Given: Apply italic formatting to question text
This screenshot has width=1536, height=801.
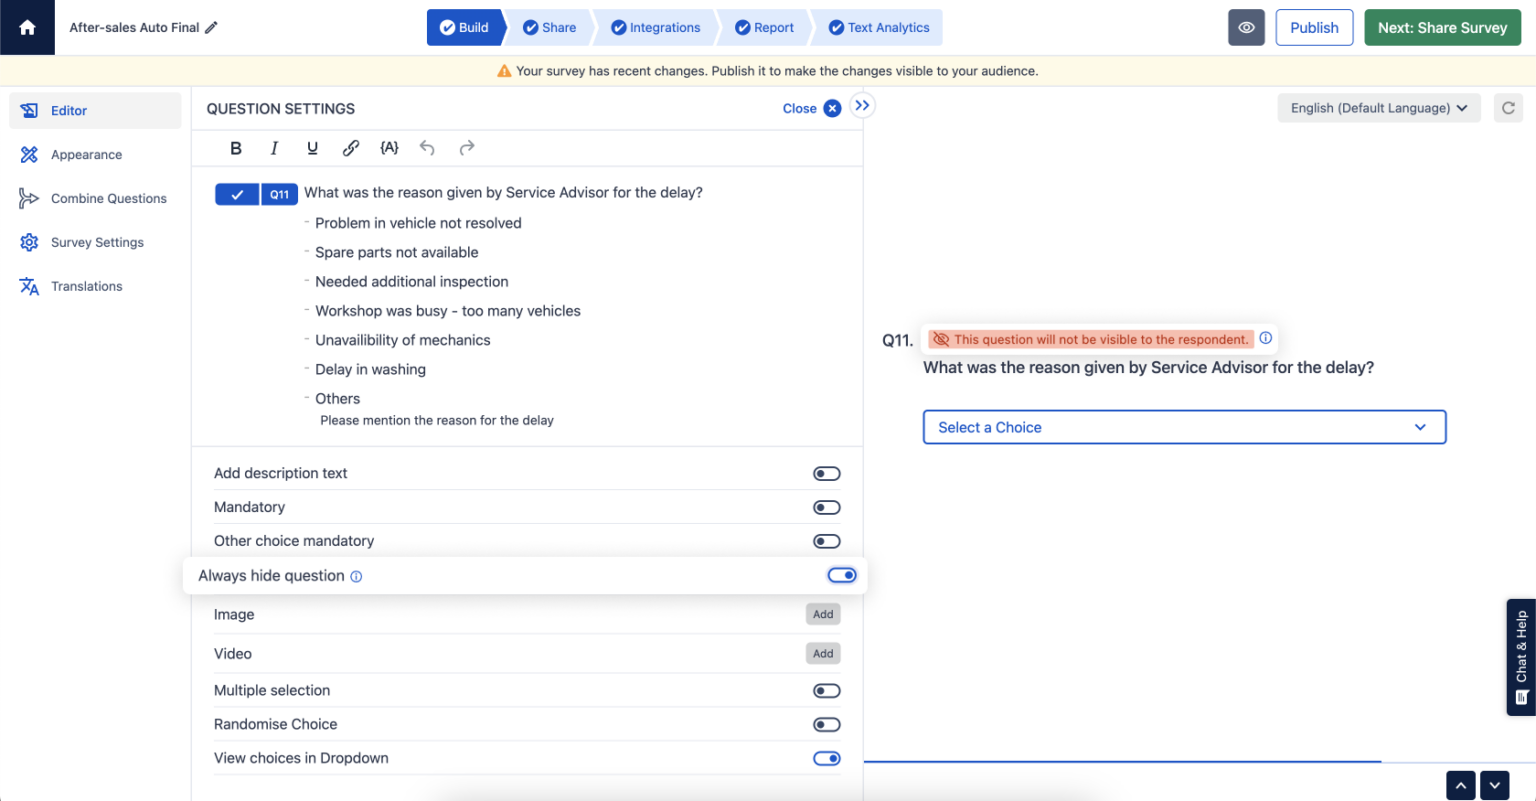Looking at the screenshot, I should pyautogui.click(x=274, y=147).
